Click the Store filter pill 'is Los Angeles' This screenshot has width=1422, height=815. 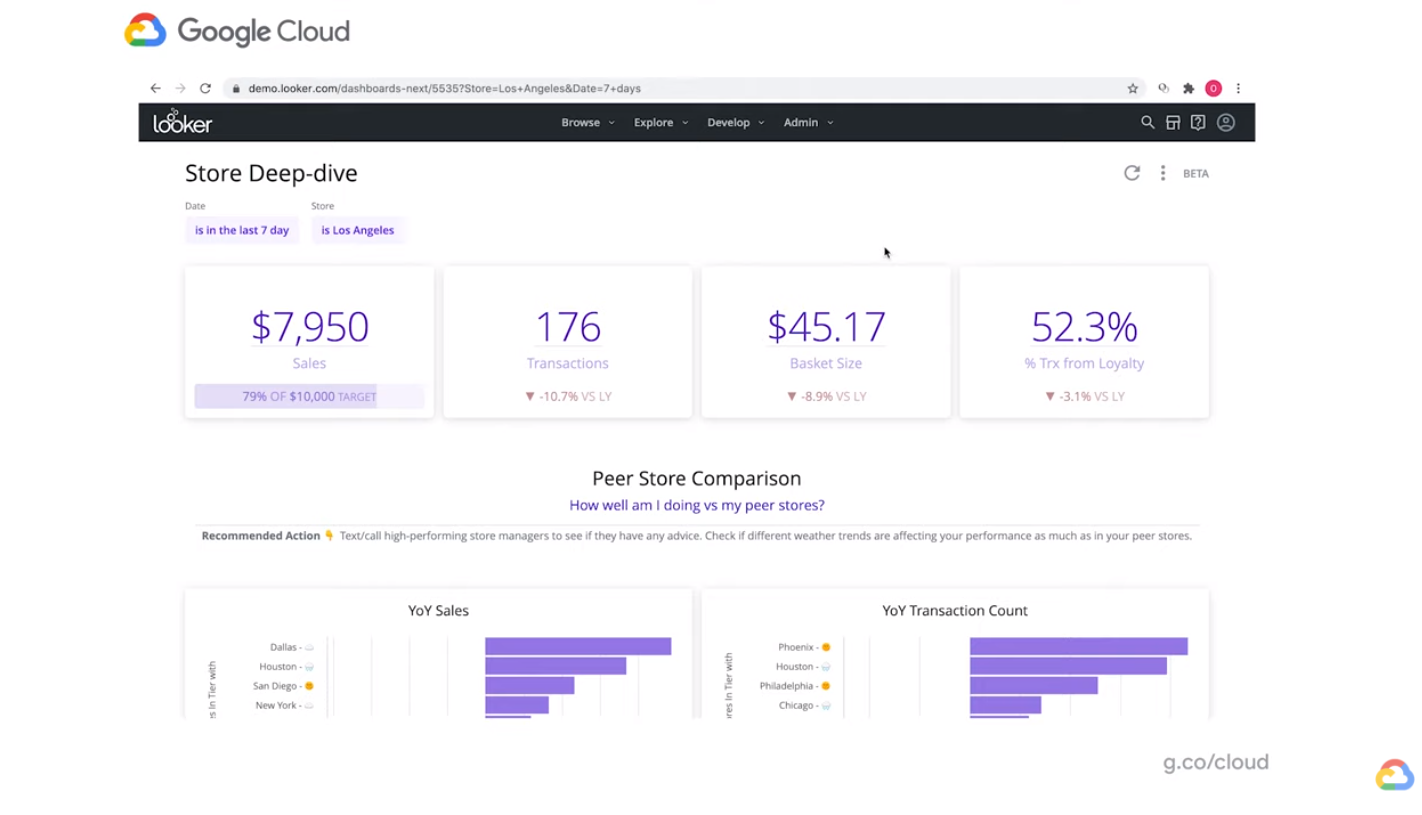357,230
